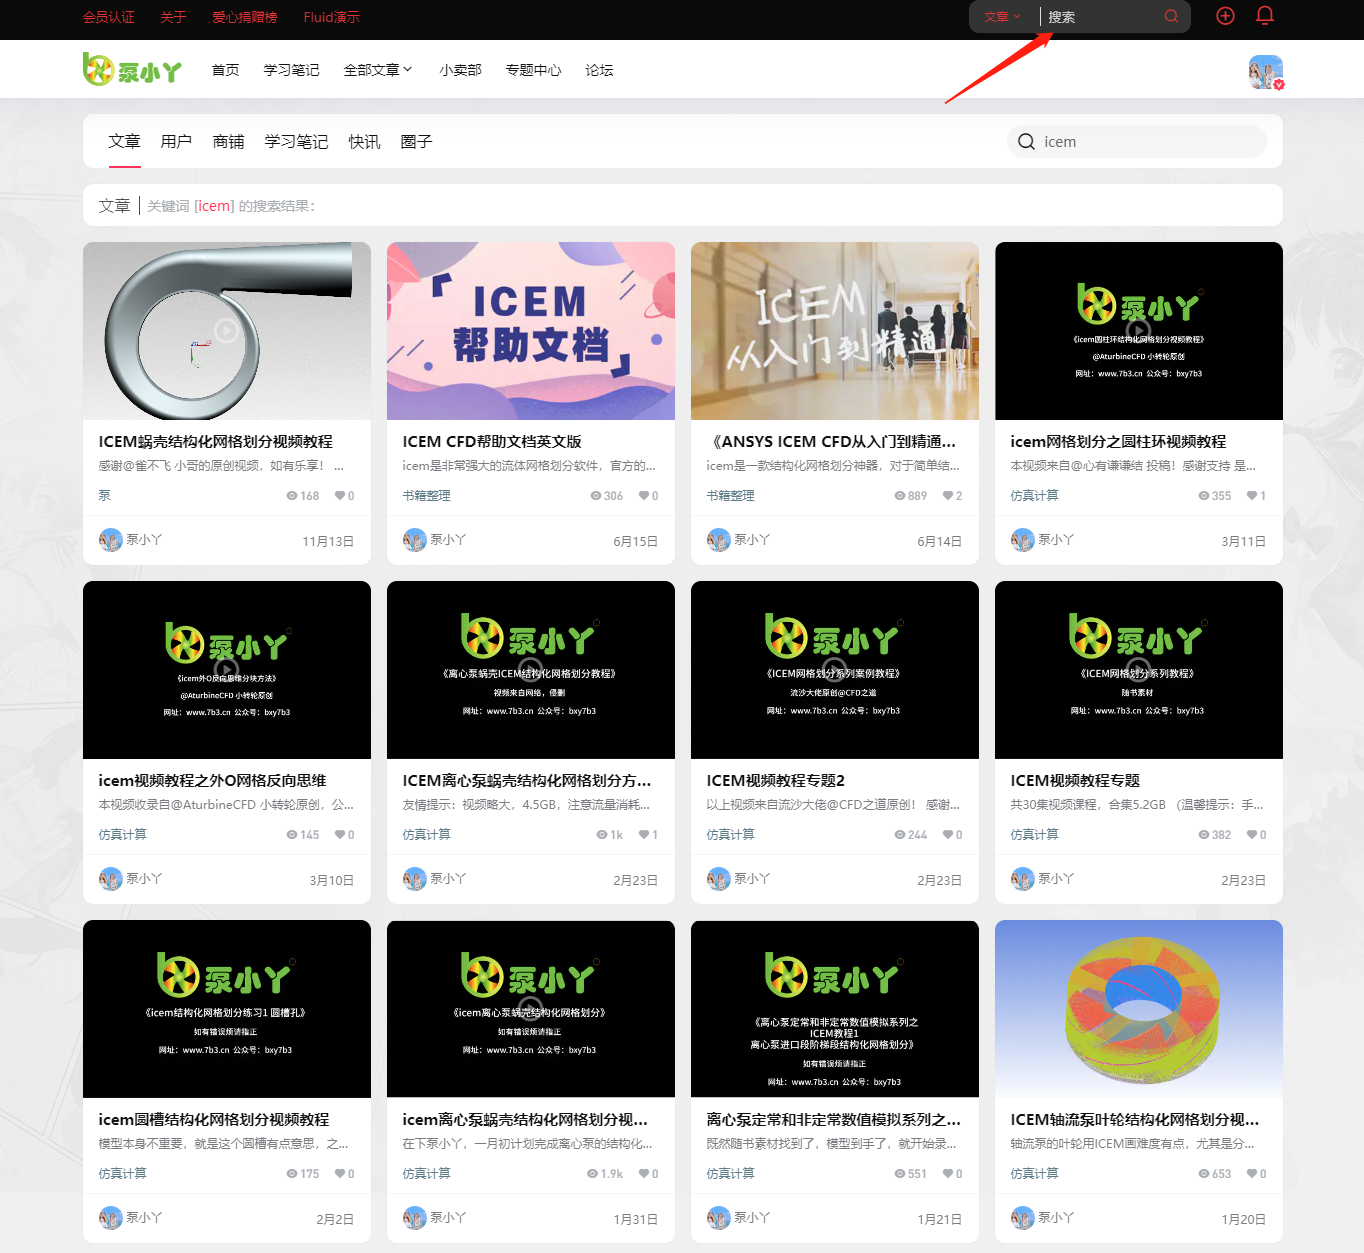1364x1253 pixels.
Task: Open your profile avatar in the navbar
Action: click(1264, 71)
